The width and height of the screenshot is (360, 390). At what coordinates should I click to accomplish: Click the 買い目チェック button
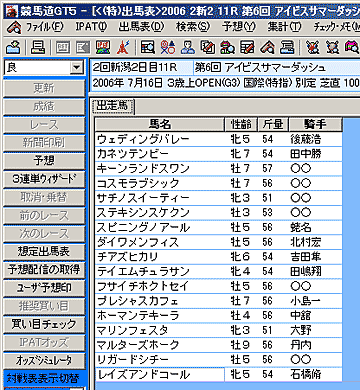44,324
